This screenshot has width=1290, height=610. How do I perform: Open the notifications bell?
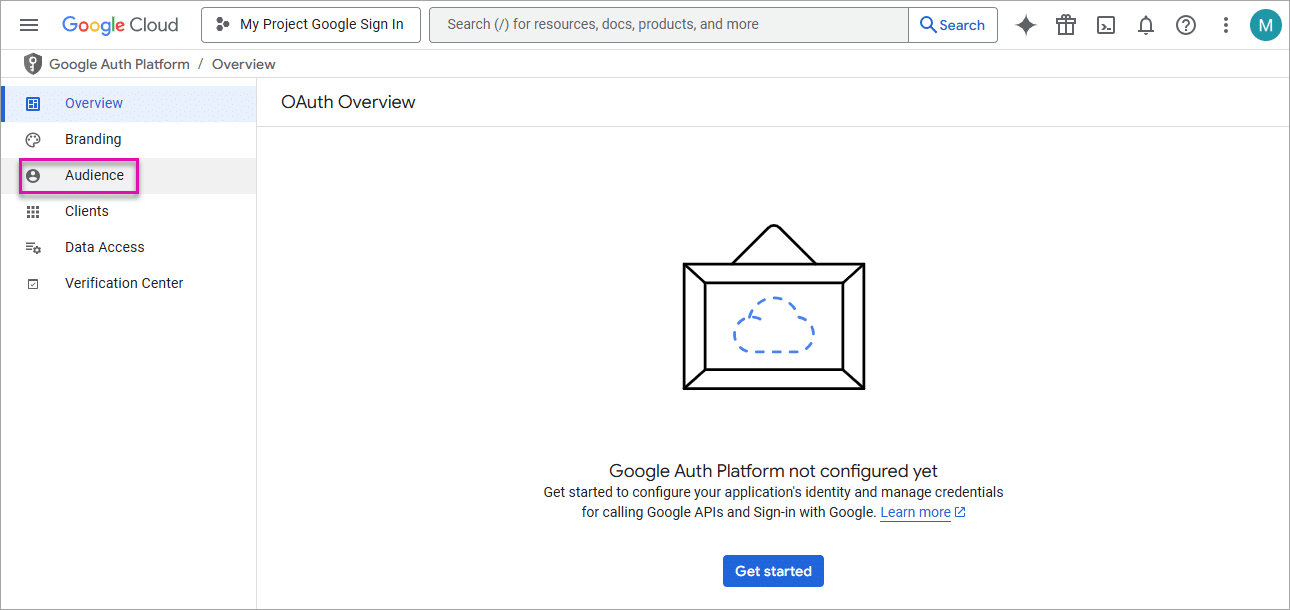point(1146,25)
